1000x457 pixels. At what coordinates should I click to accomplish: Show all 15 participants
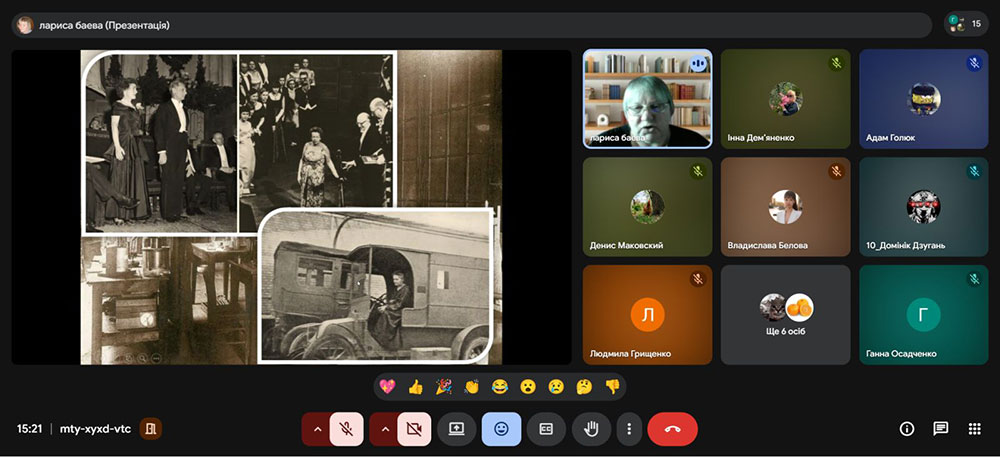pyautogui.click(x=966, y=24)
